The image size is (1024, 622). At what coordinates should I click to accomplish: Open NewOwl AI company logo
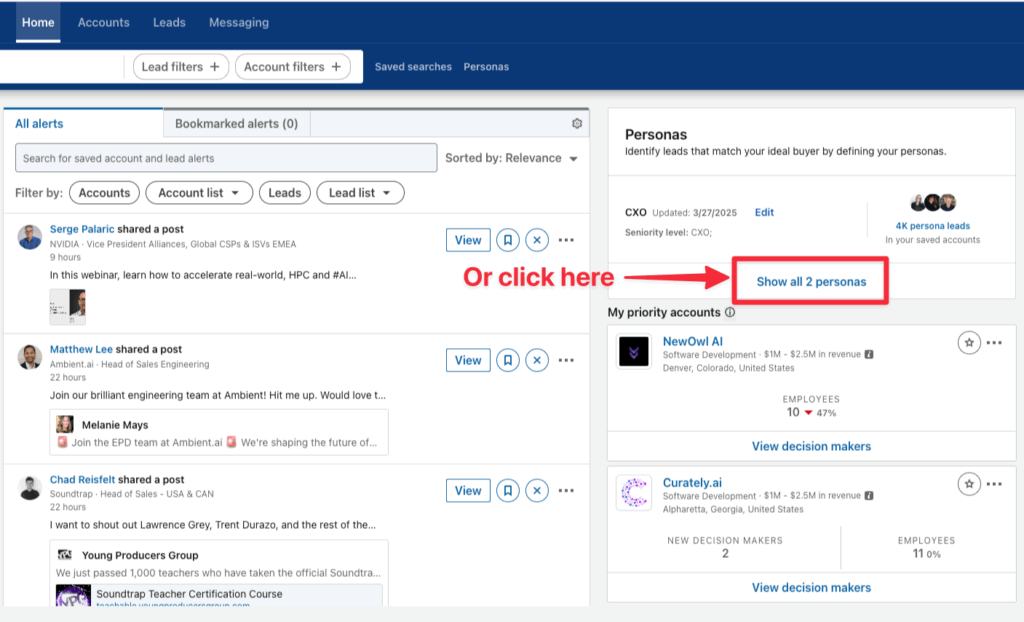(633, 352)
